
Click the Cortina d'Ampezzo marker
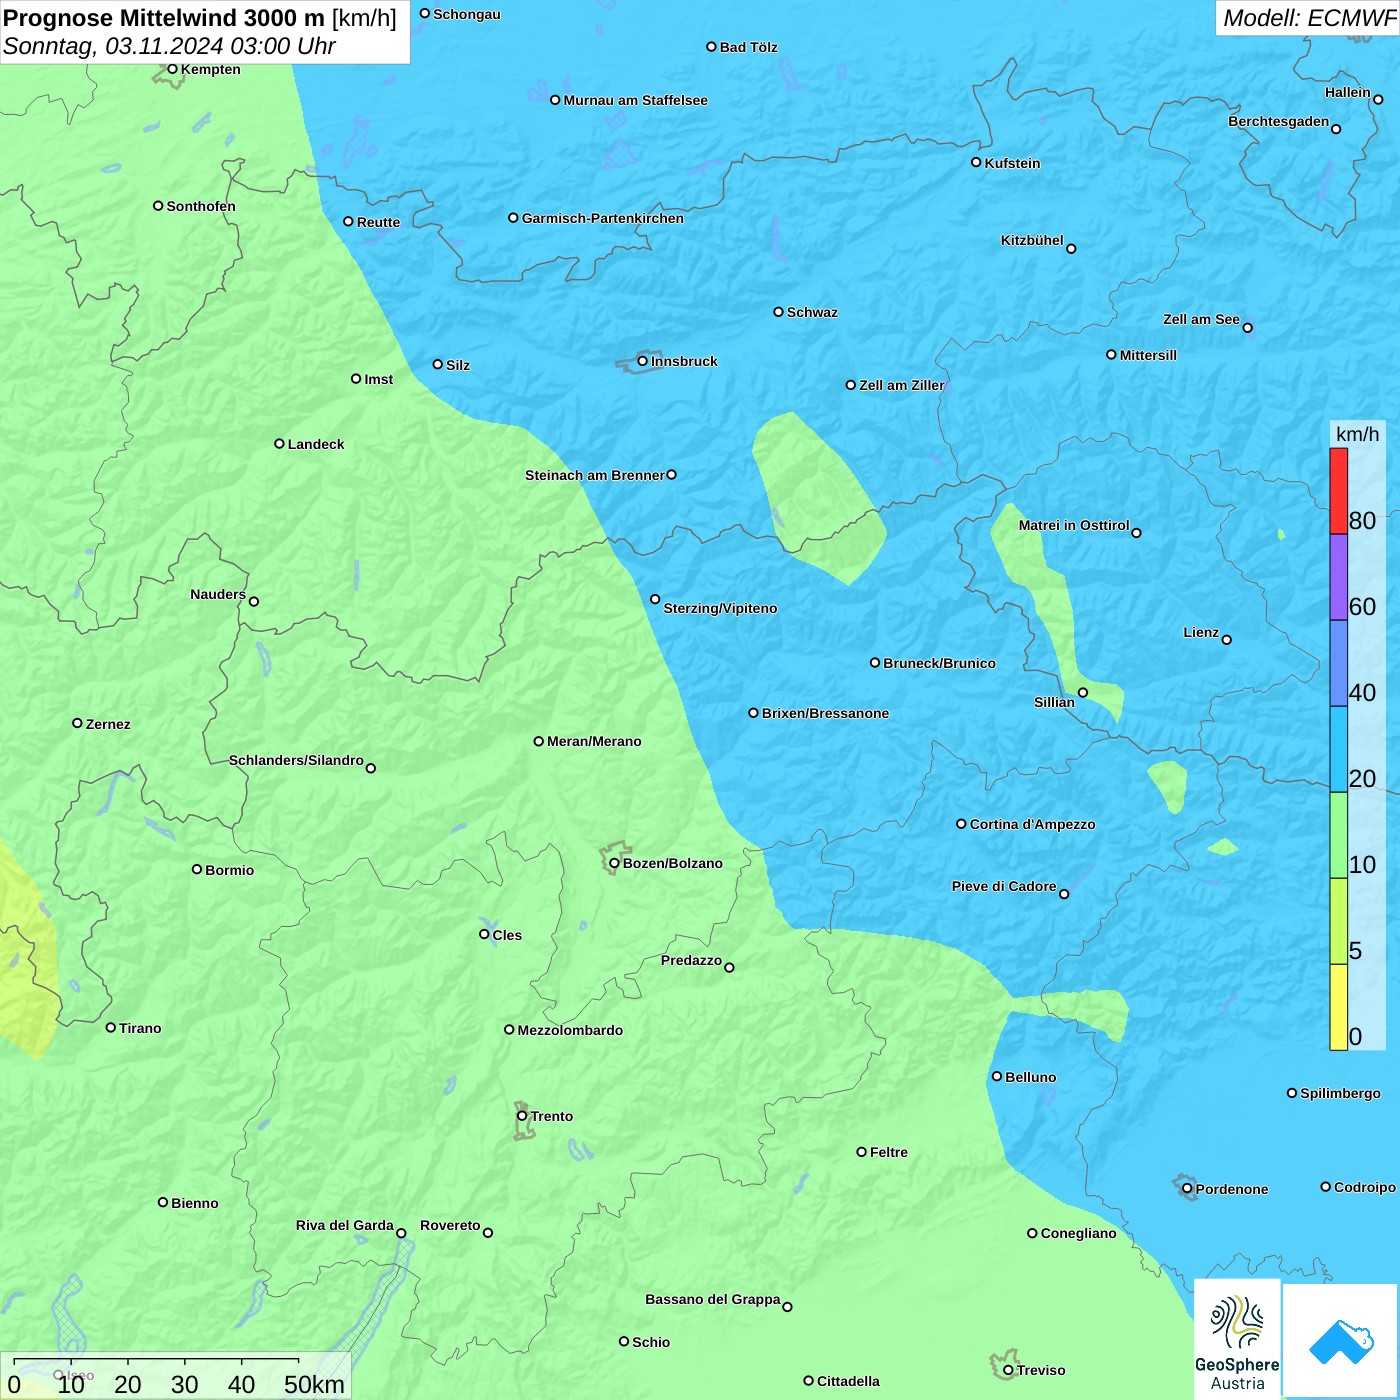[961, 824]
